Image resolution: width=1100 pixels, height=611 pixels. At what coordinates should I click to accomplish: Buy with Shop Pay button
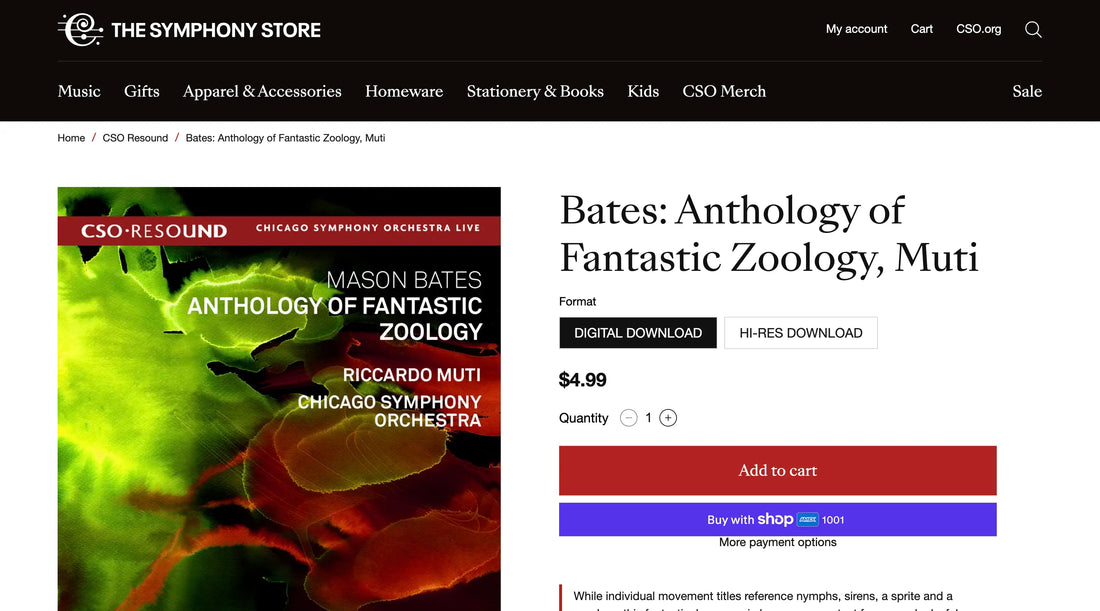pos(777,520)
